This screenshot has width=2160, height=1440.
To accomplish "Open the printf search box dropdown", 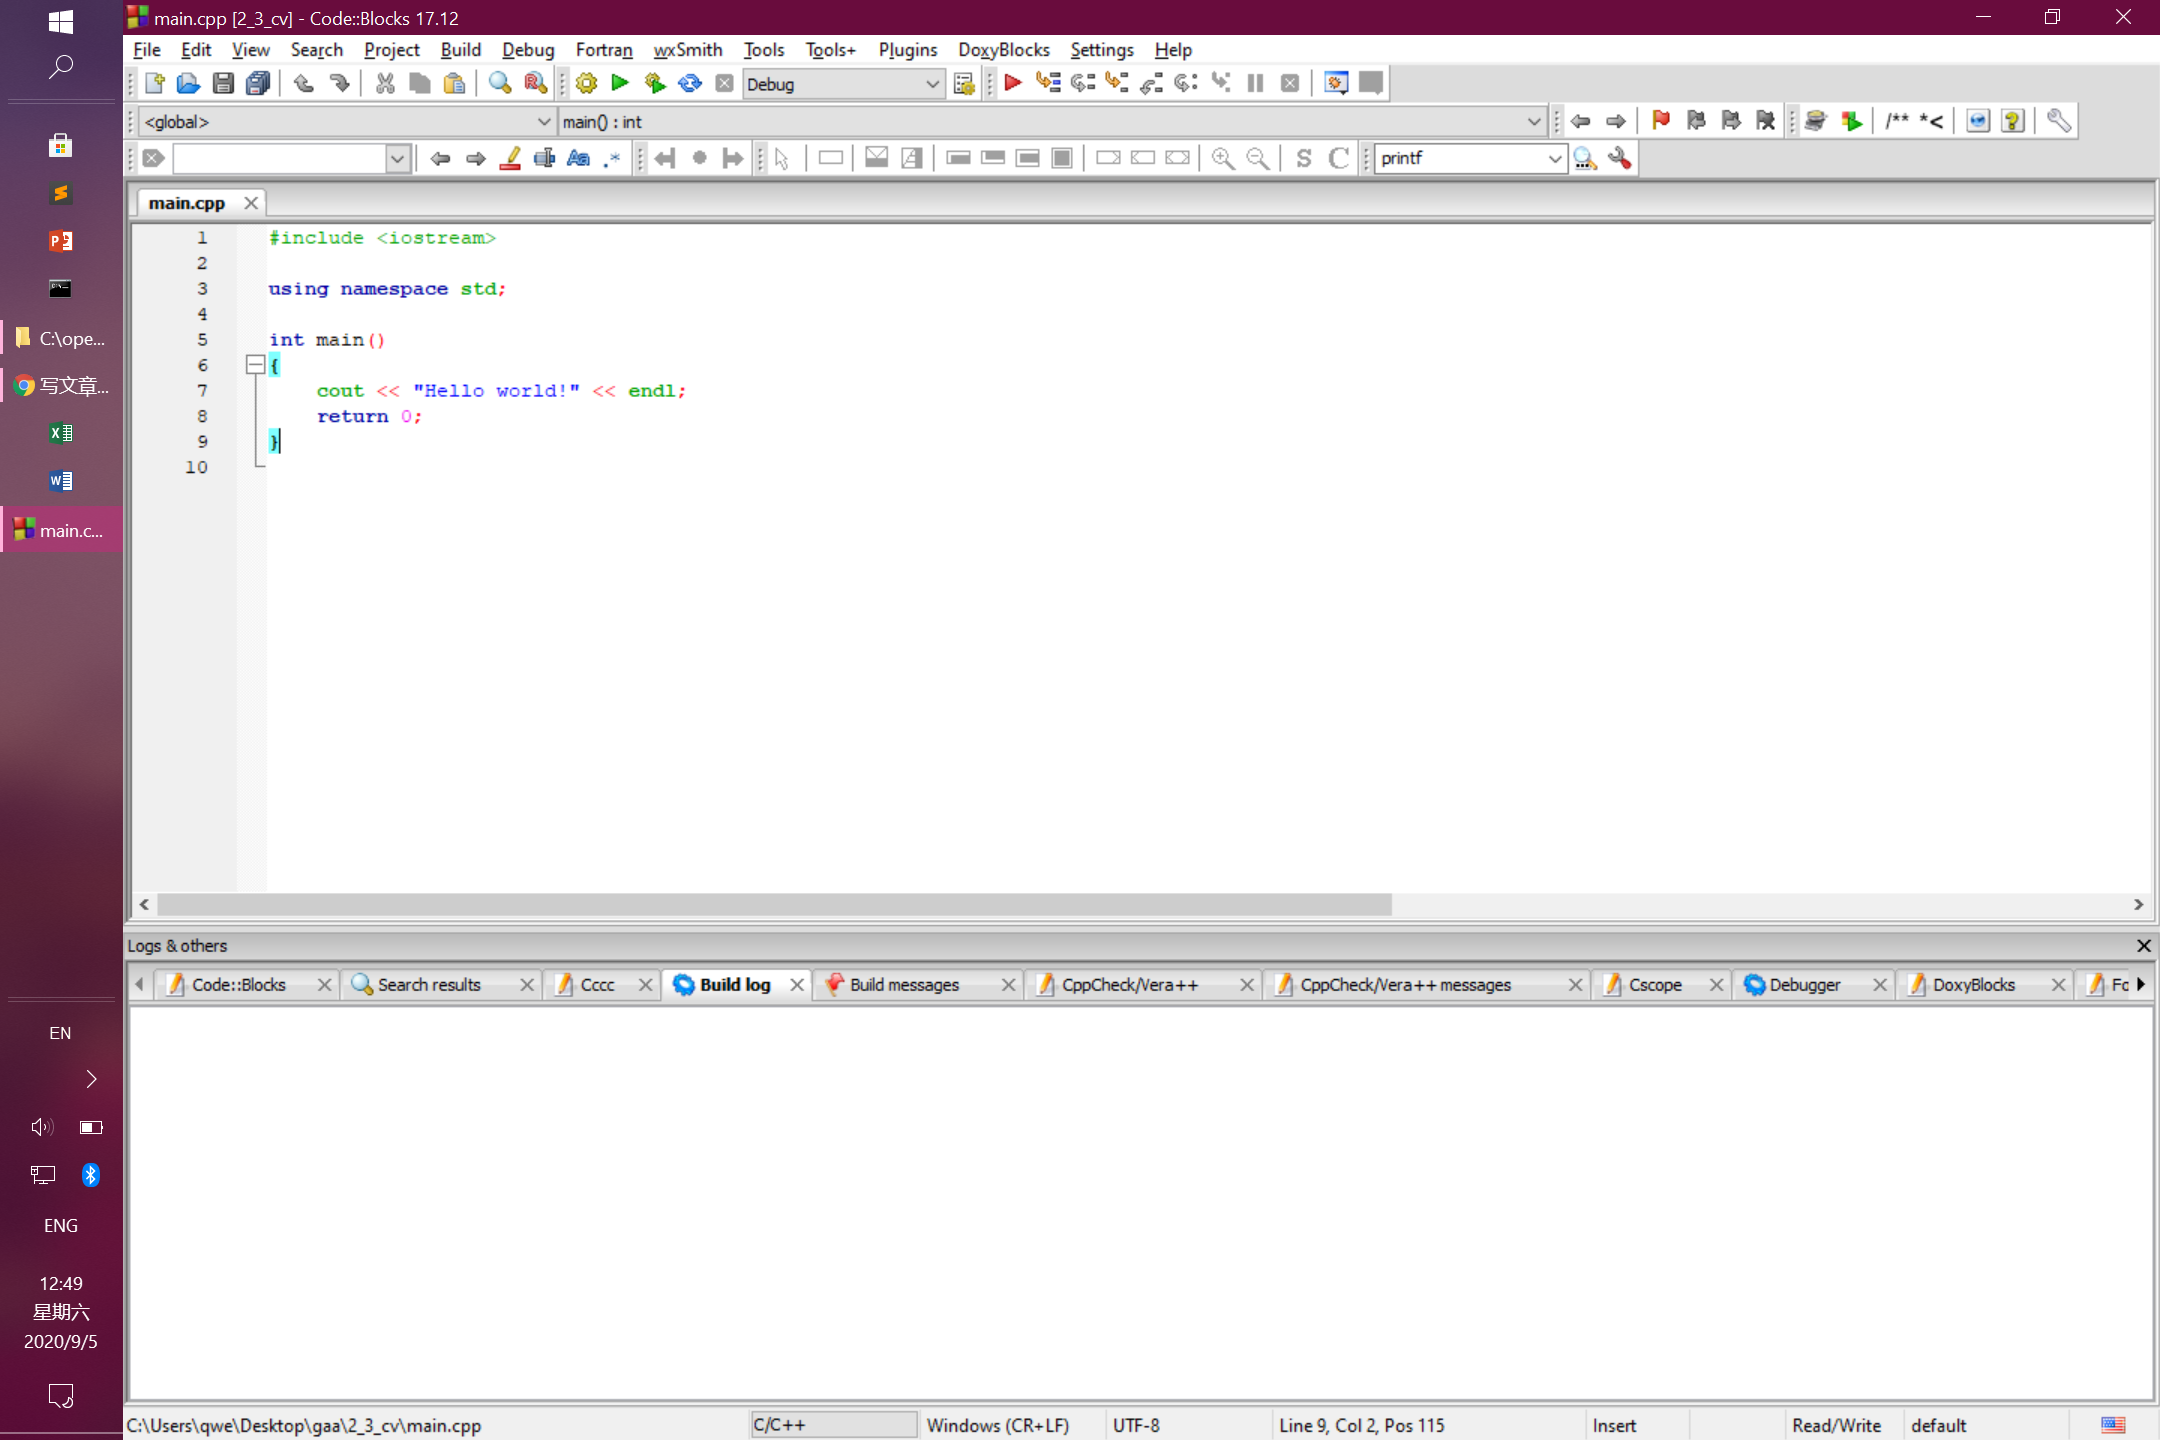I will [x=1554, y=158].
